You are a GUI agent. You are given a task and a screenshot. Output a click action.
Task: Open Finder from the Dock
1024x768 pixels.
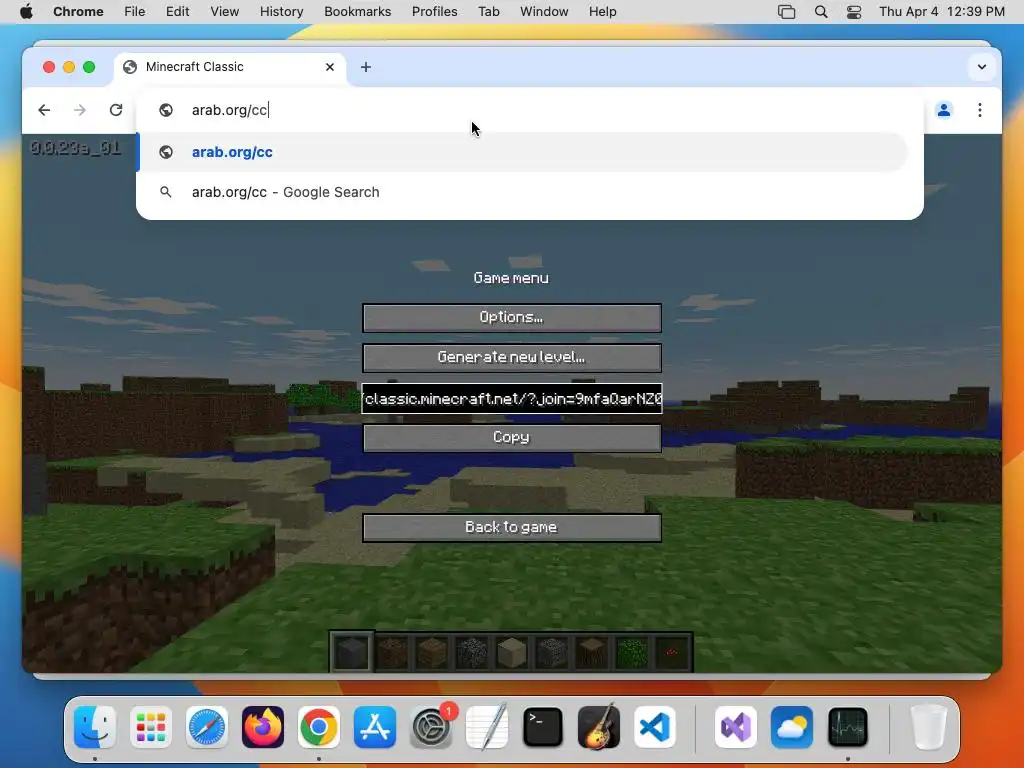pos(95,727)
